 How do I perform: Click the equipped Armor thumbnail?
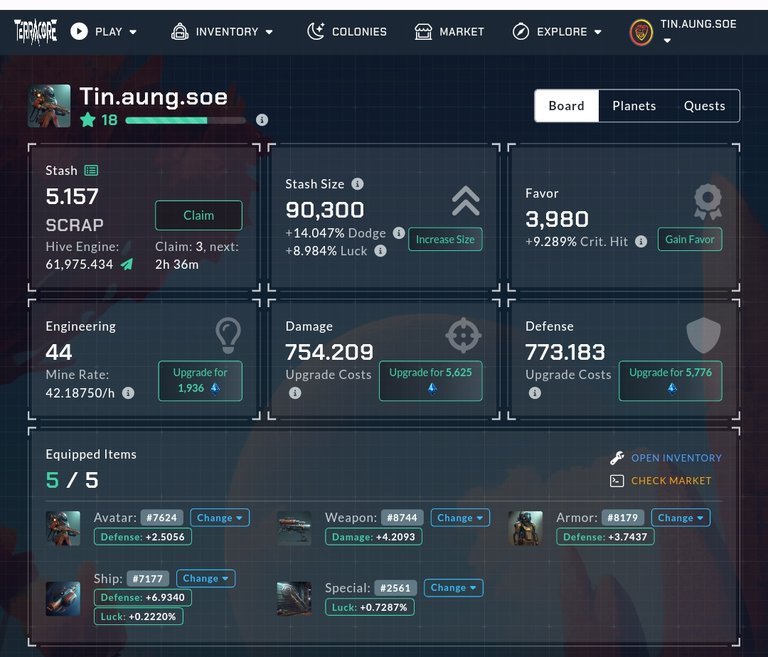pyautogui.click(x=525, y=528)
